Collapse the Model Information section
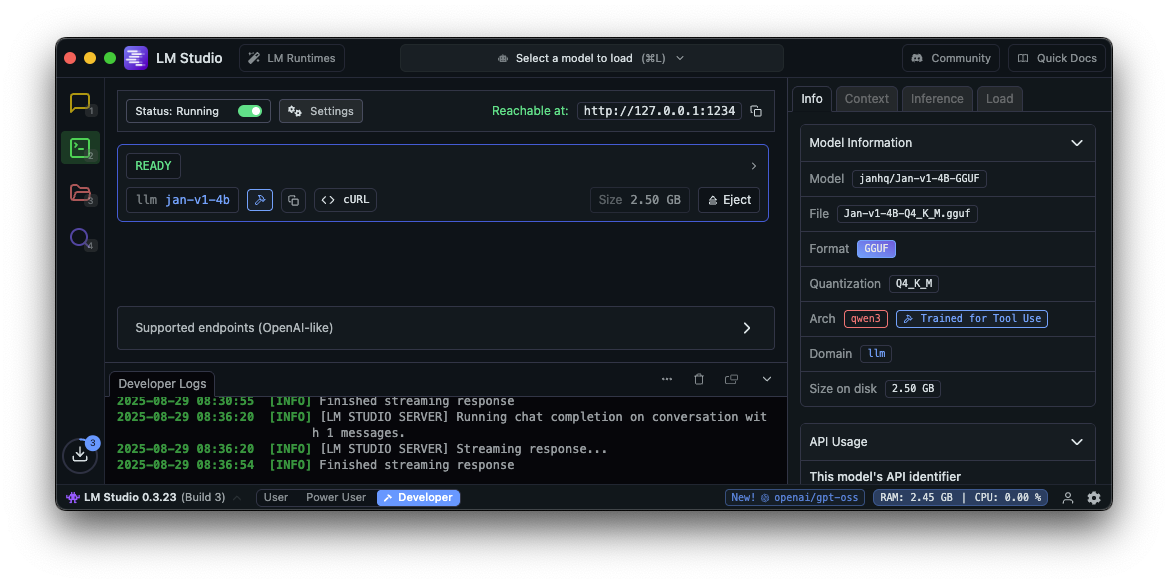The width and height of the screenshot is (1168, 584). (1077, 143)
